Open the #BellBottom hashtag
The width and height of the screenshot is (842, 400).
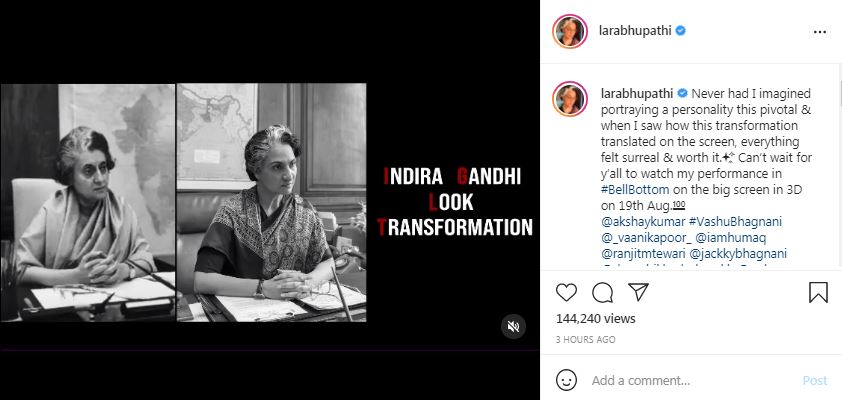[x=635, y=190]
